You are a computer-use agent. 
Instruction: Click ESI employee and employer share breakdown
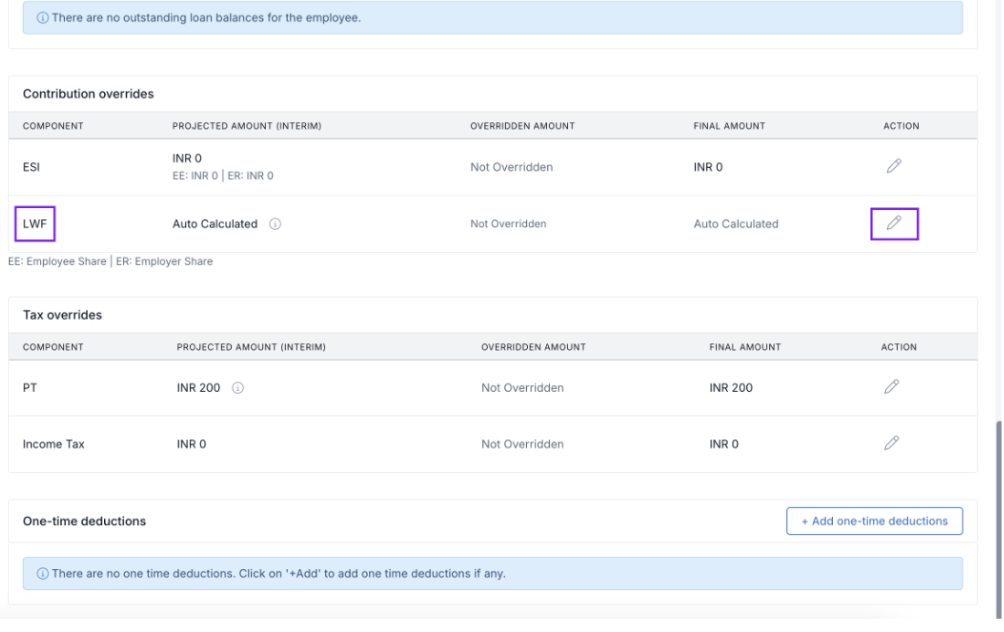[x=222, y=176]
